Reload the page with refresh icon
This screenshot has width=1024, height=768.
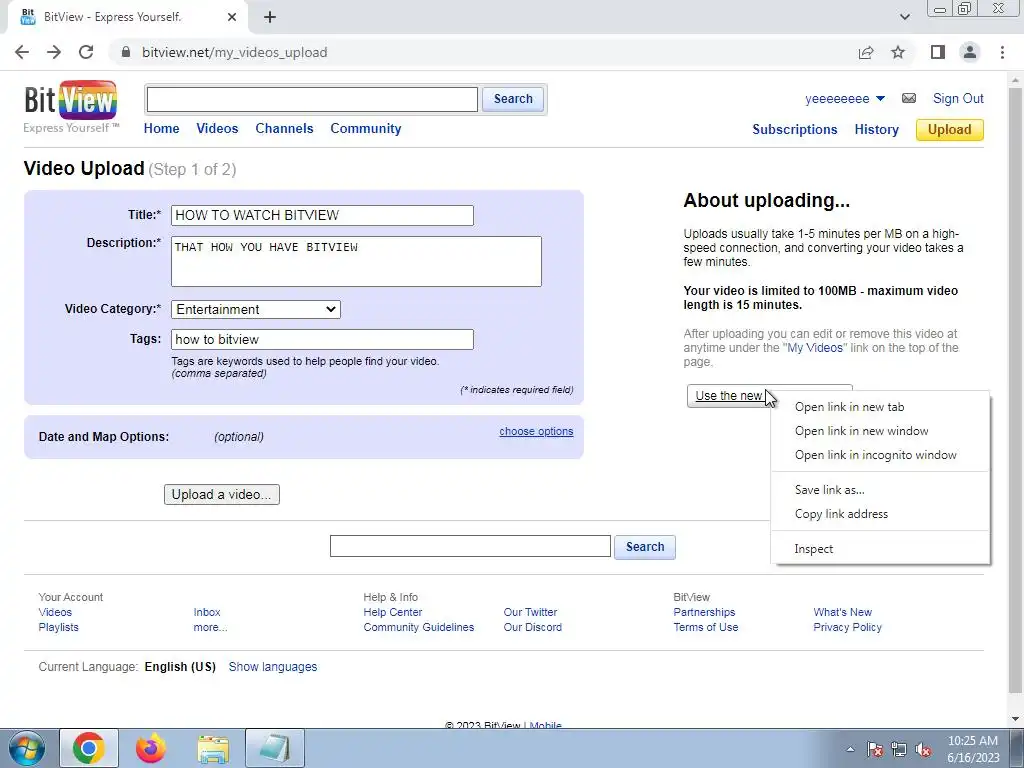tap(86, 52)
